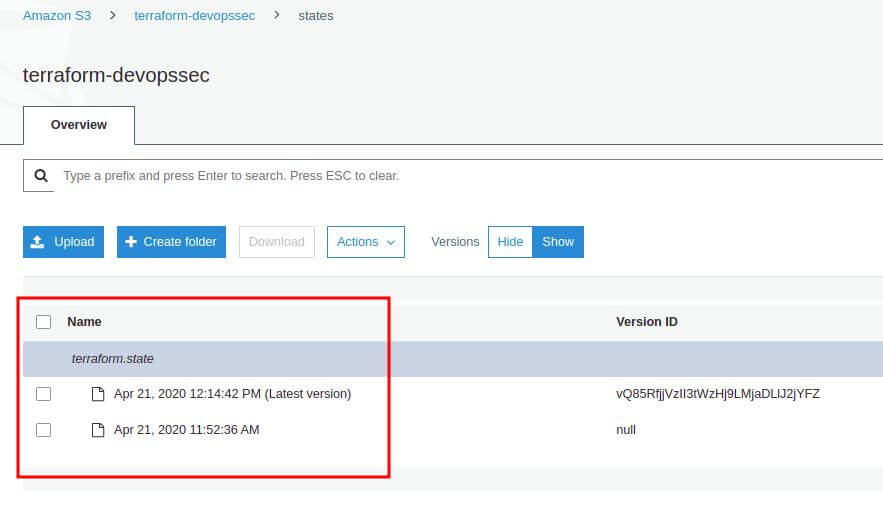Click file icon of 11:52:36 AM version
The width and height of the screenshot is (883, 519).
(98, 430)
